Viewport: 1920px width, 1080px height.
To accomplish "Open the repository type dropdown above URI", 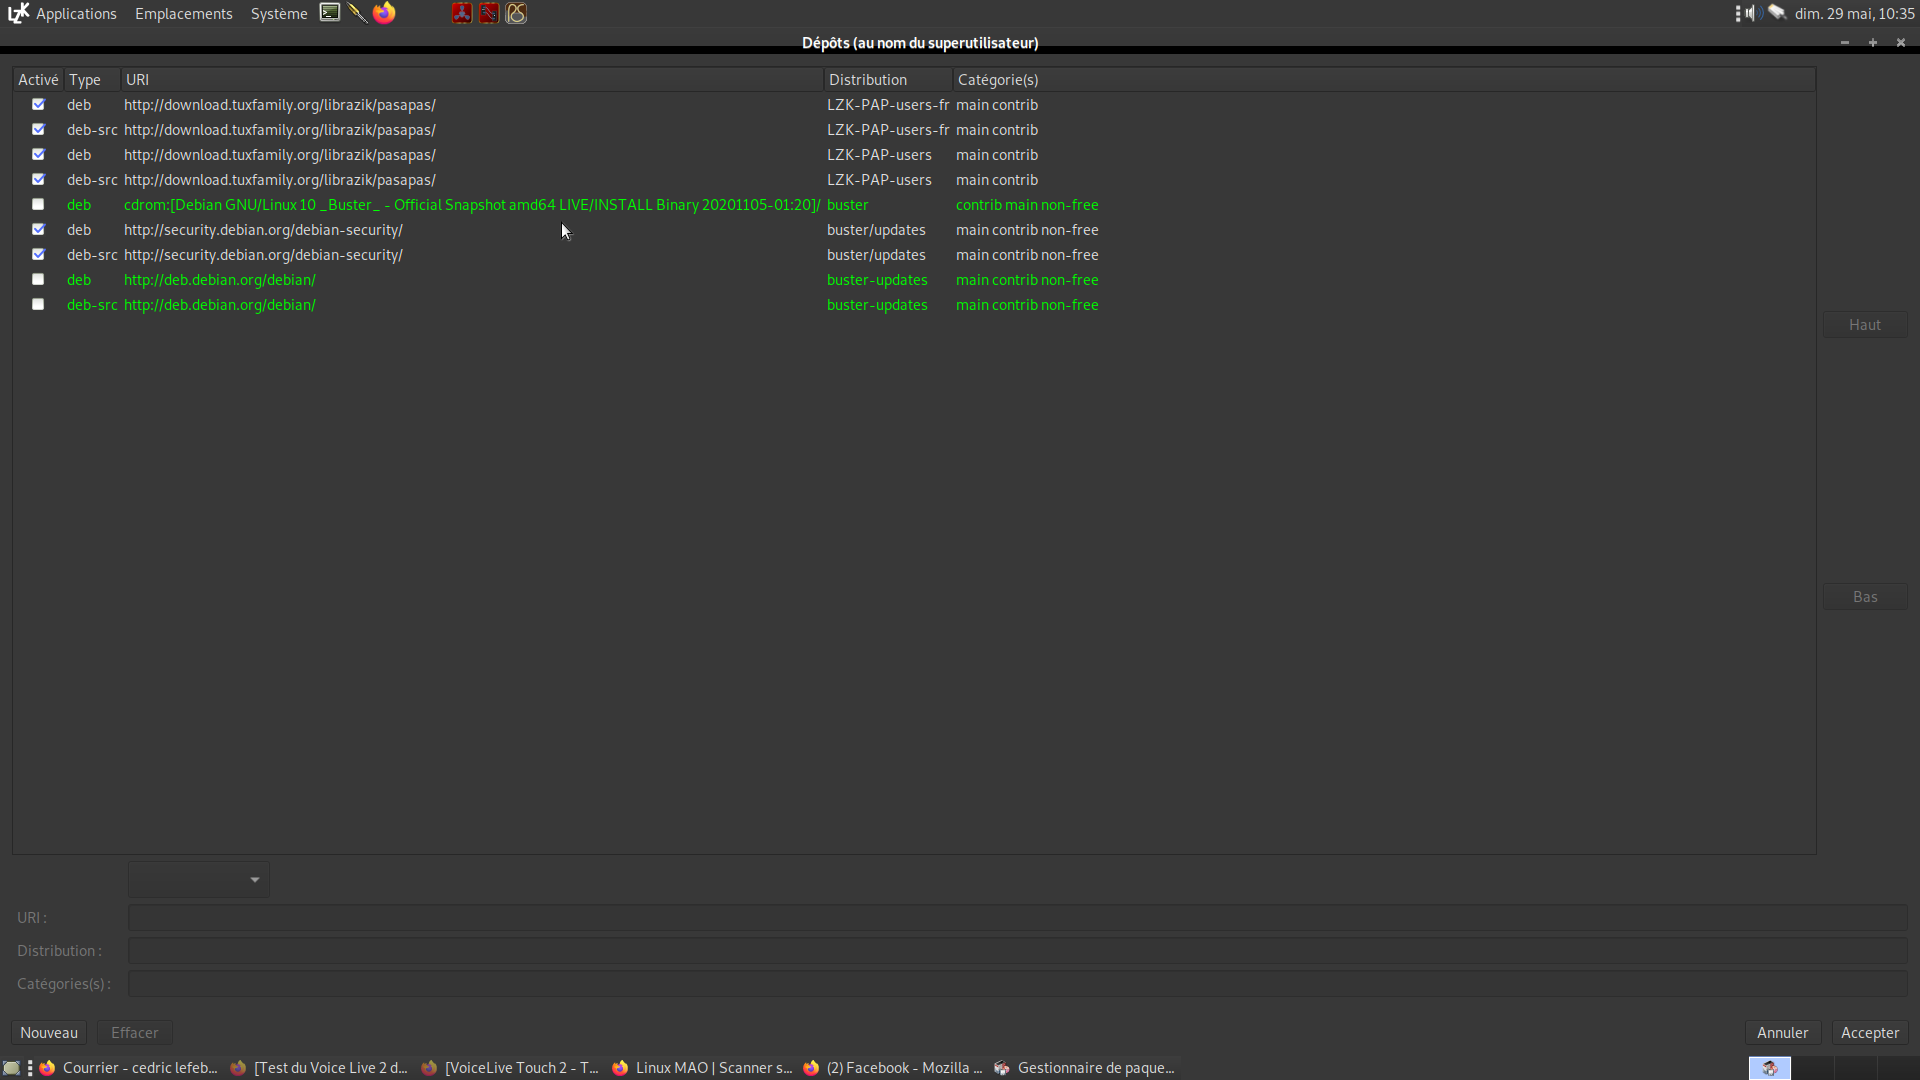I will (198, 880).
